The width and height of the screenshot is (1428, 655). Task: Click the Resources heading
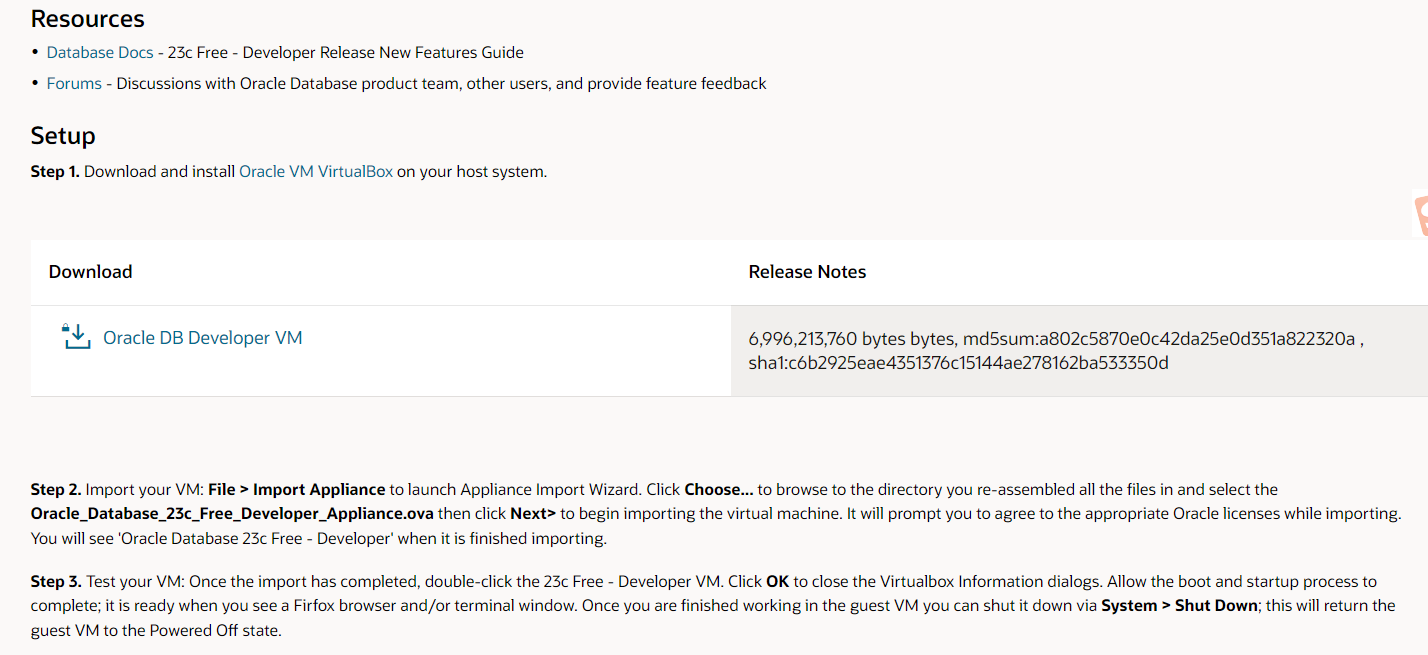click(88, 19)
